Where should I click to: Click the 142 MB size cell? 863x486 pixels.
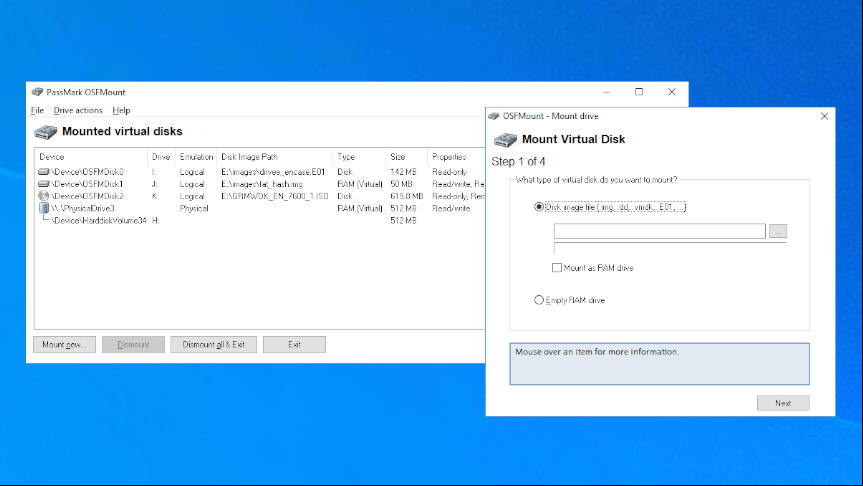point(403,172)
